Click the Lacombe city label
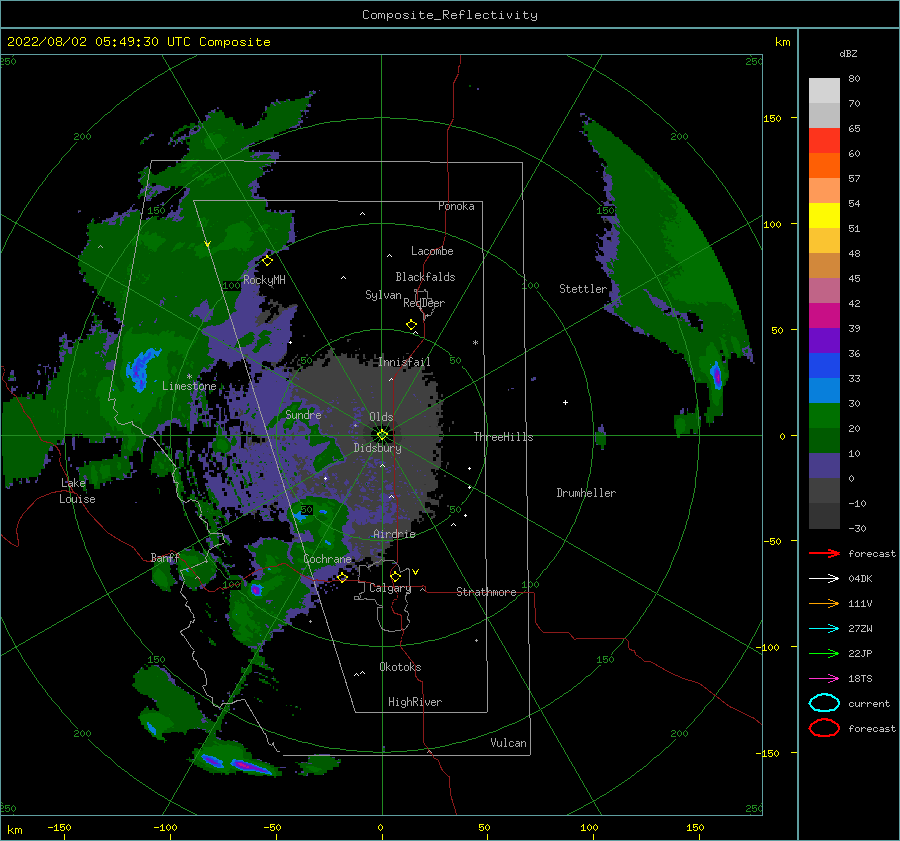This screenshot has height=841, width=900. pyautogui.click(x=432, y=251)
